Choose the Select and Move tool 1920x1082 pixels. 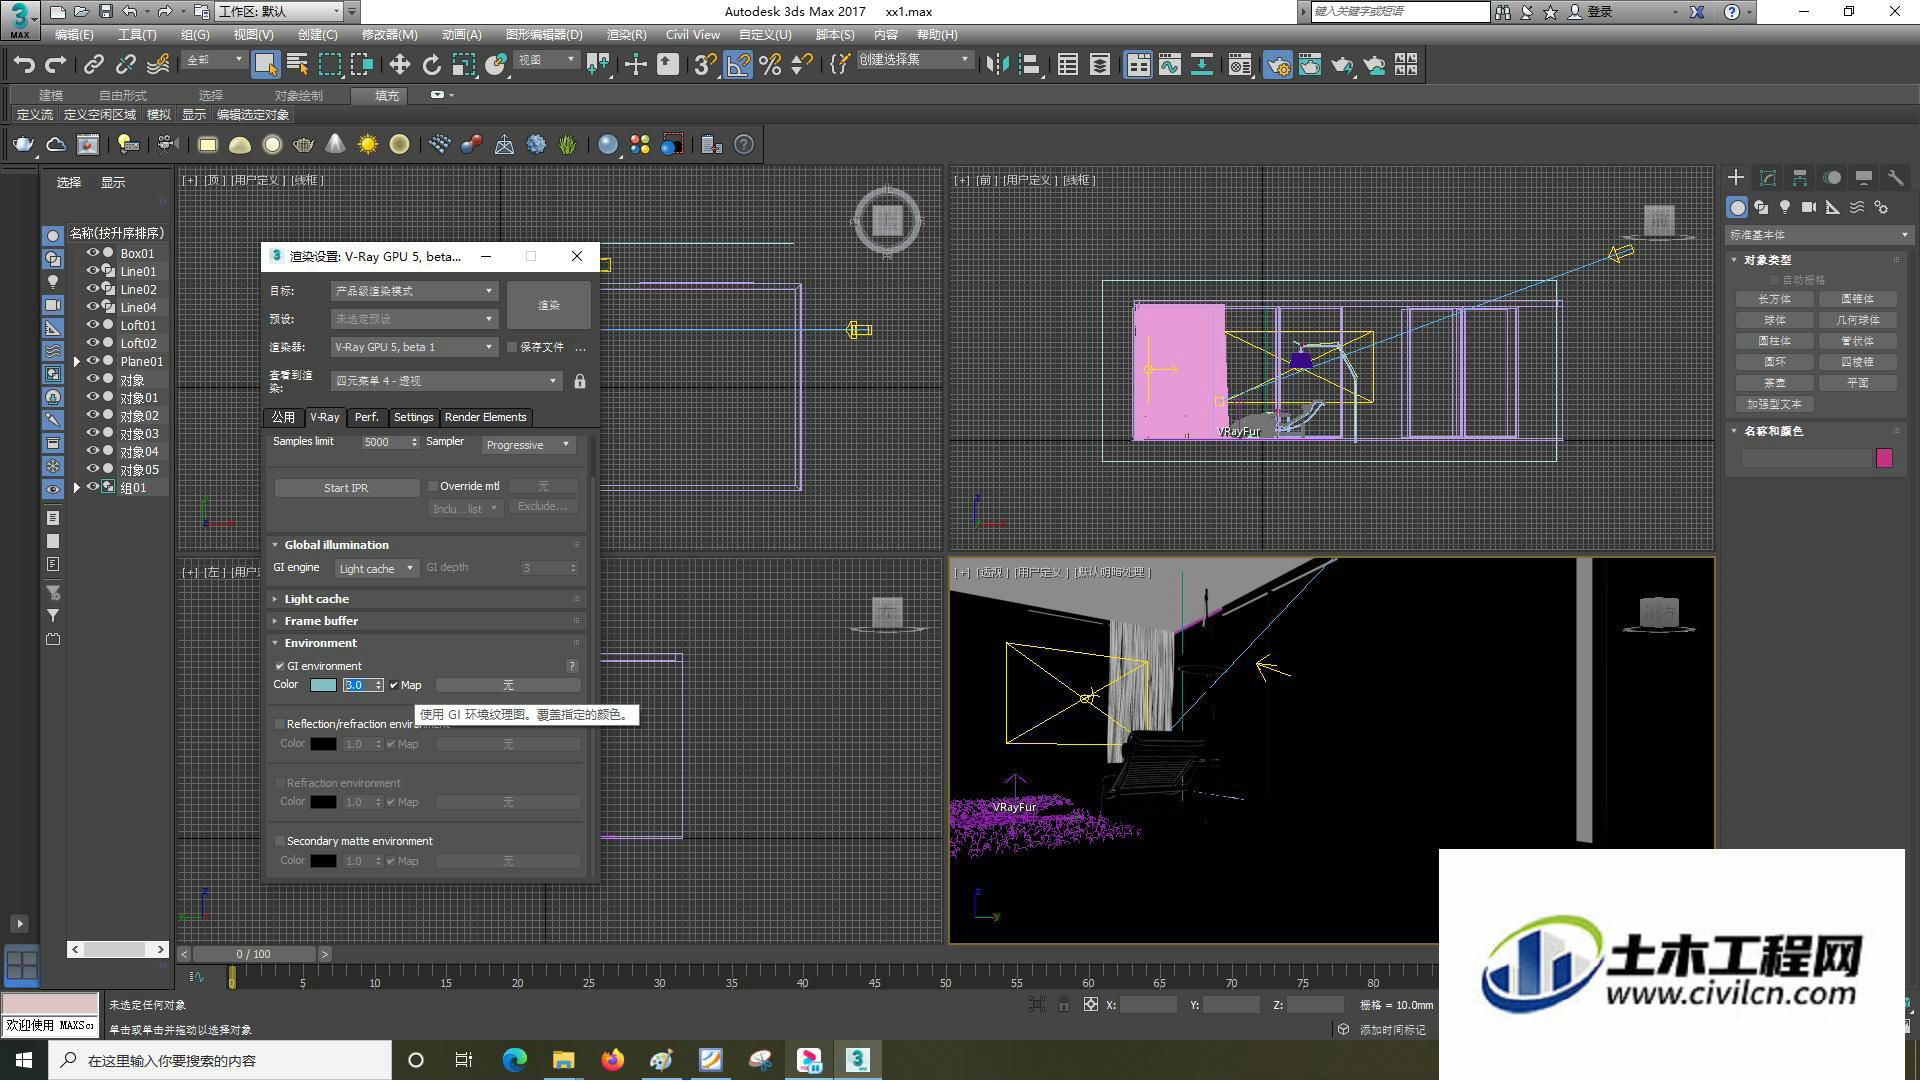pos(399,65)
